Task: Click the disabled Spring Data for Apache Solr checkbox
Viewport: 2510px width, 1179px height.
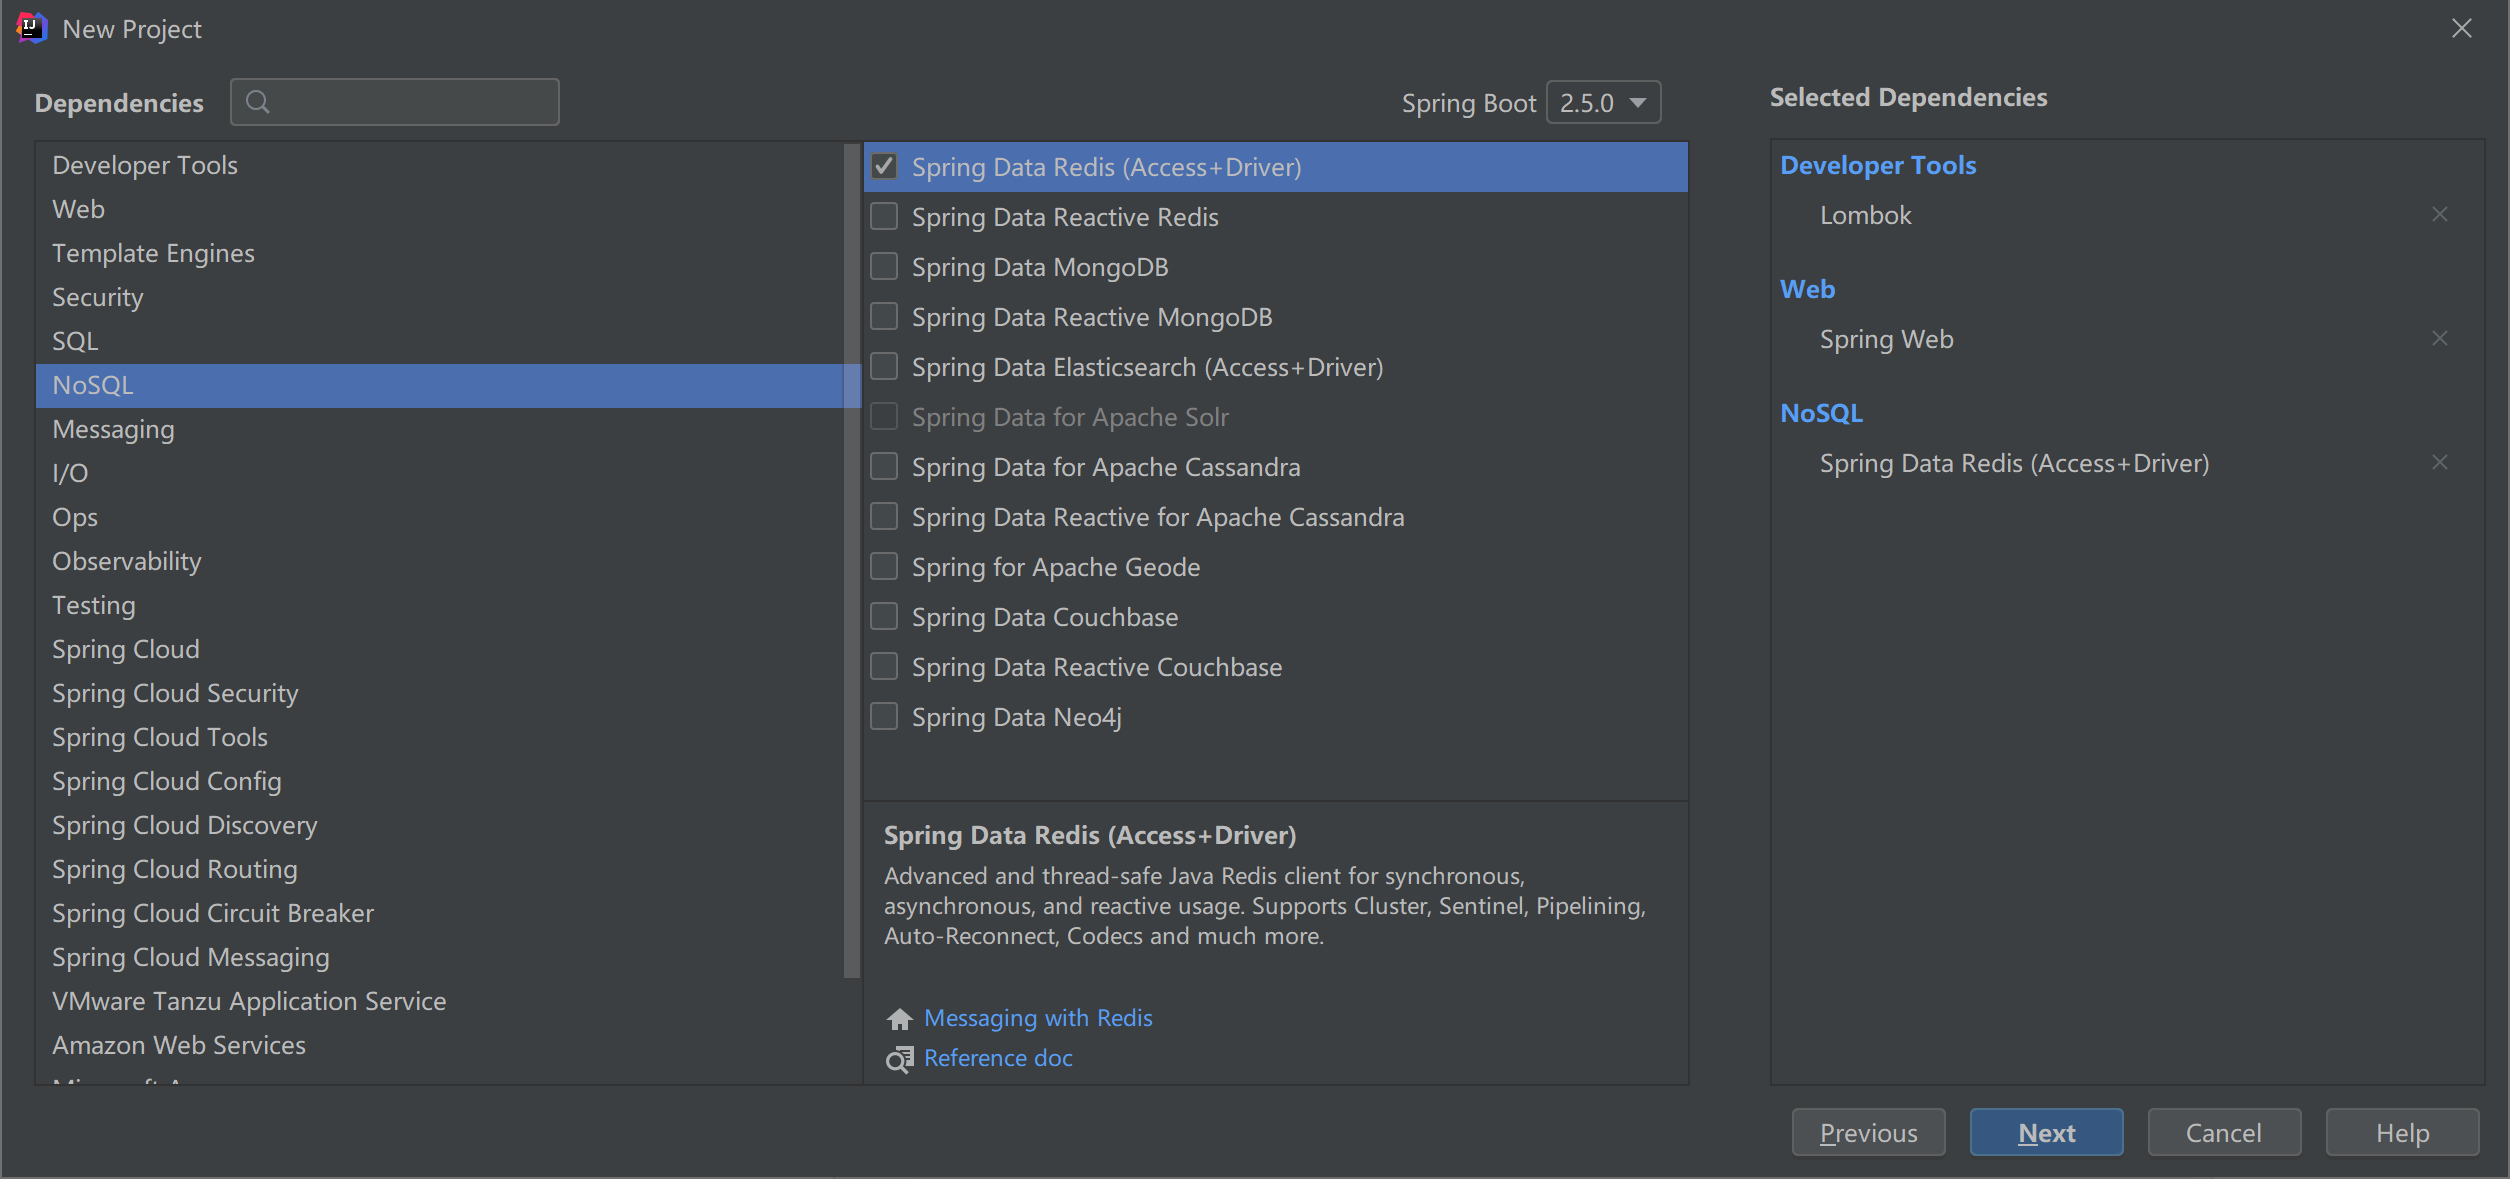Action: coord(884,416)
